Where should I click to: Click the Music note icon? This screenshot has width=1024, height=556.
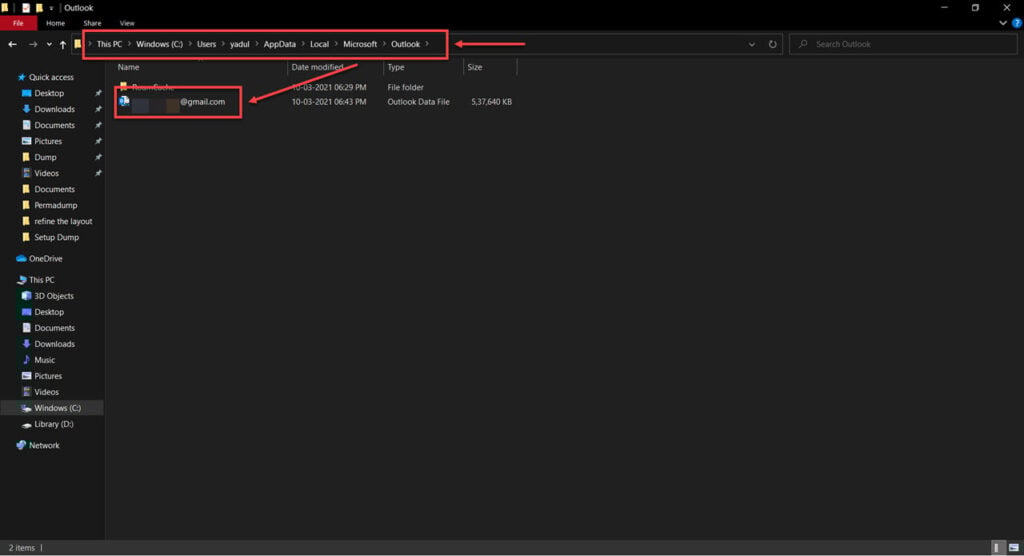tap(26, 360)
